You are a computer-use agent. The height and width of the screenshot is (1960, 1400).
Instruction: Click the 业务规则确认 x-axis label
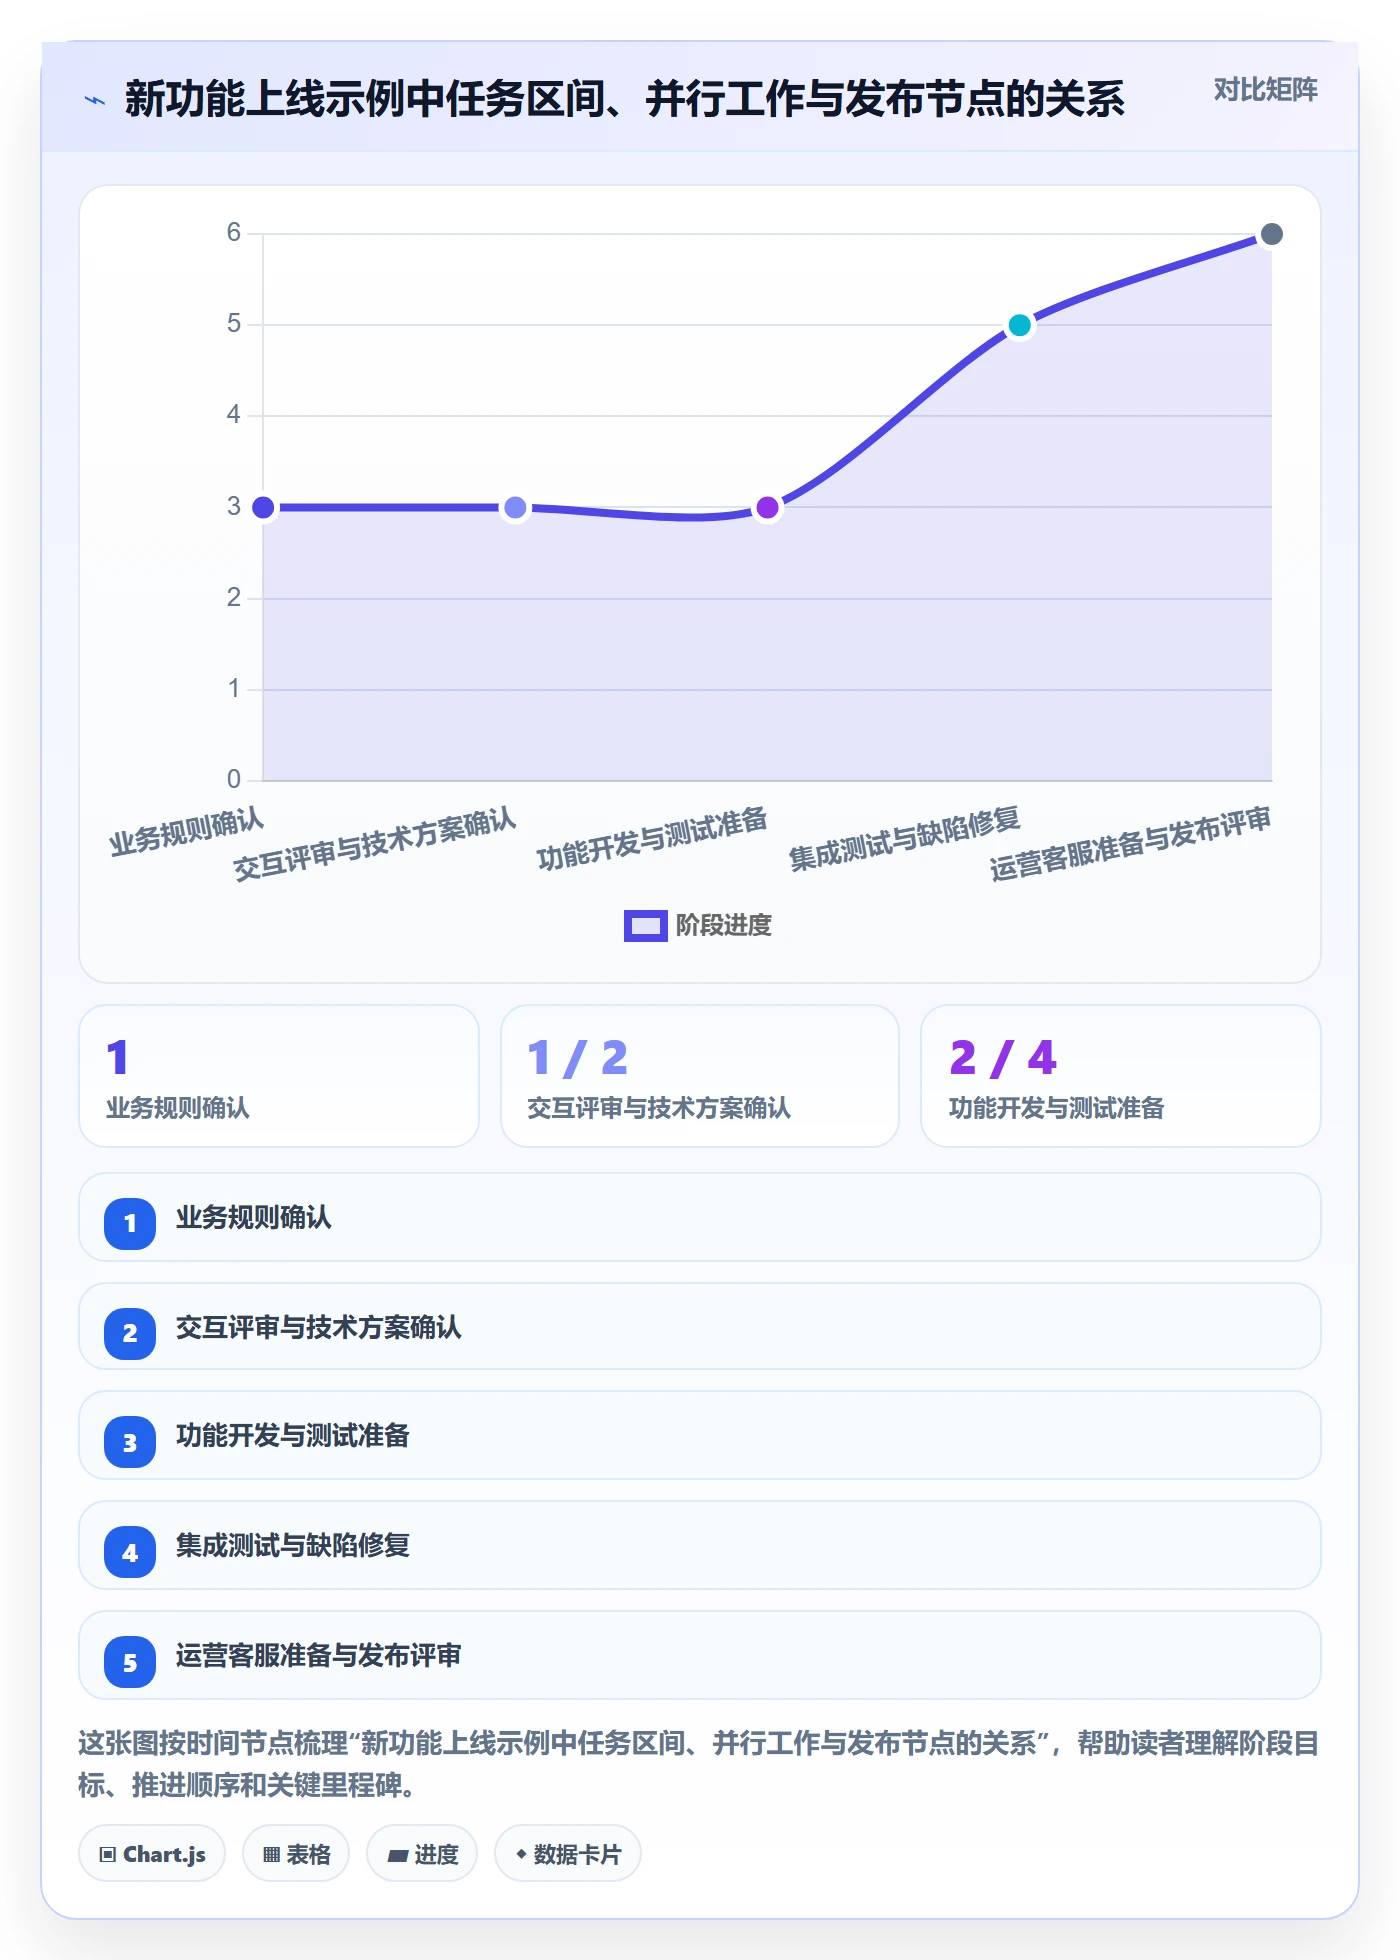tap(187, 832)
